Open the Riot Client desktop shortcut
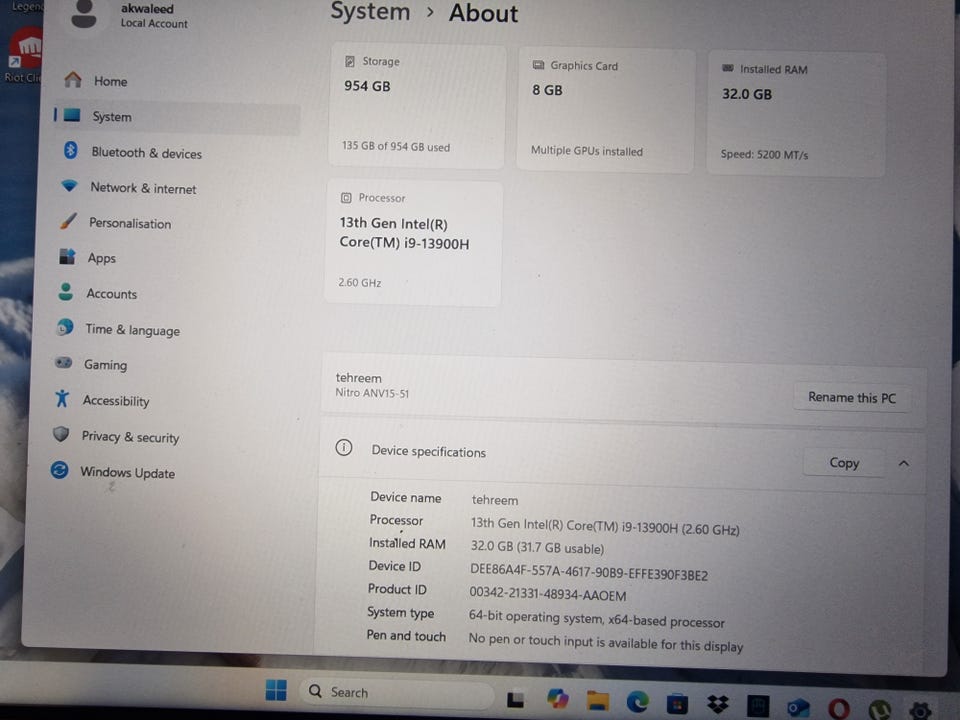This screenshot has height=720, width=960. pos(22,56)
